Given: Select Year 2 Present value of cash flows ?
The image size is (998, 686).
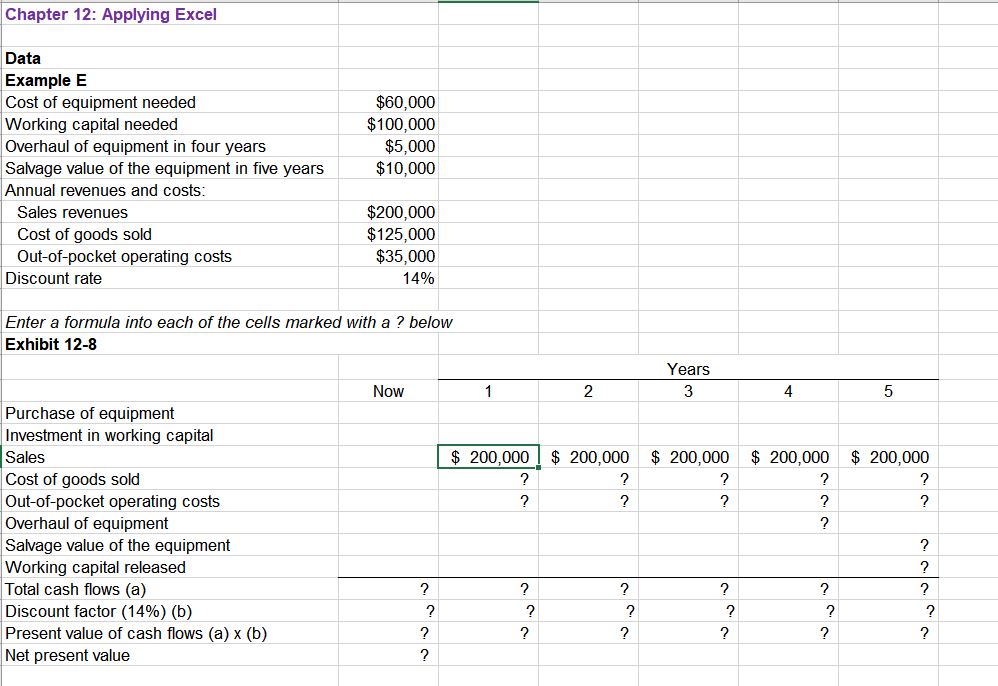Looking at the screenshot, I should click(x=588, y=633).
